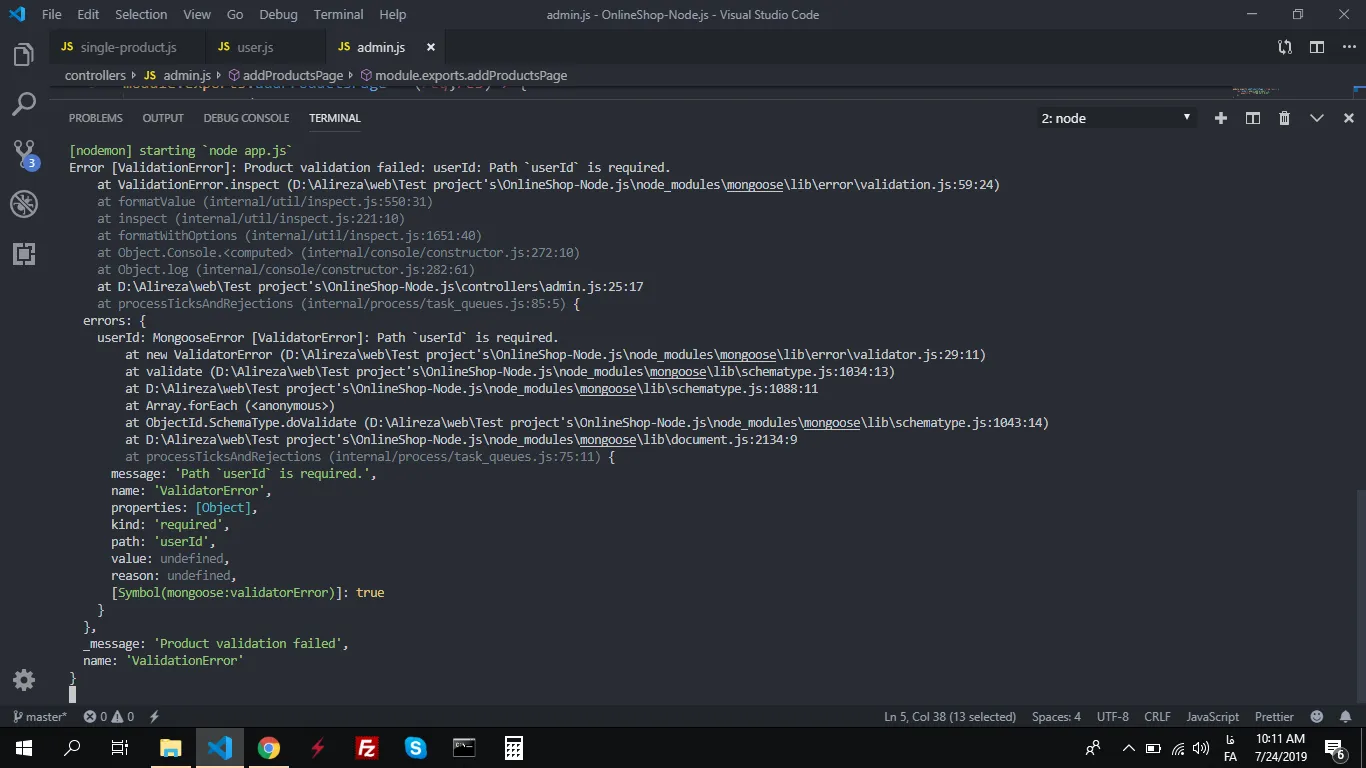Screen dimensions: 1366x768
Task: Click the VS Code logo in title bar
Action: click(17, 15)
